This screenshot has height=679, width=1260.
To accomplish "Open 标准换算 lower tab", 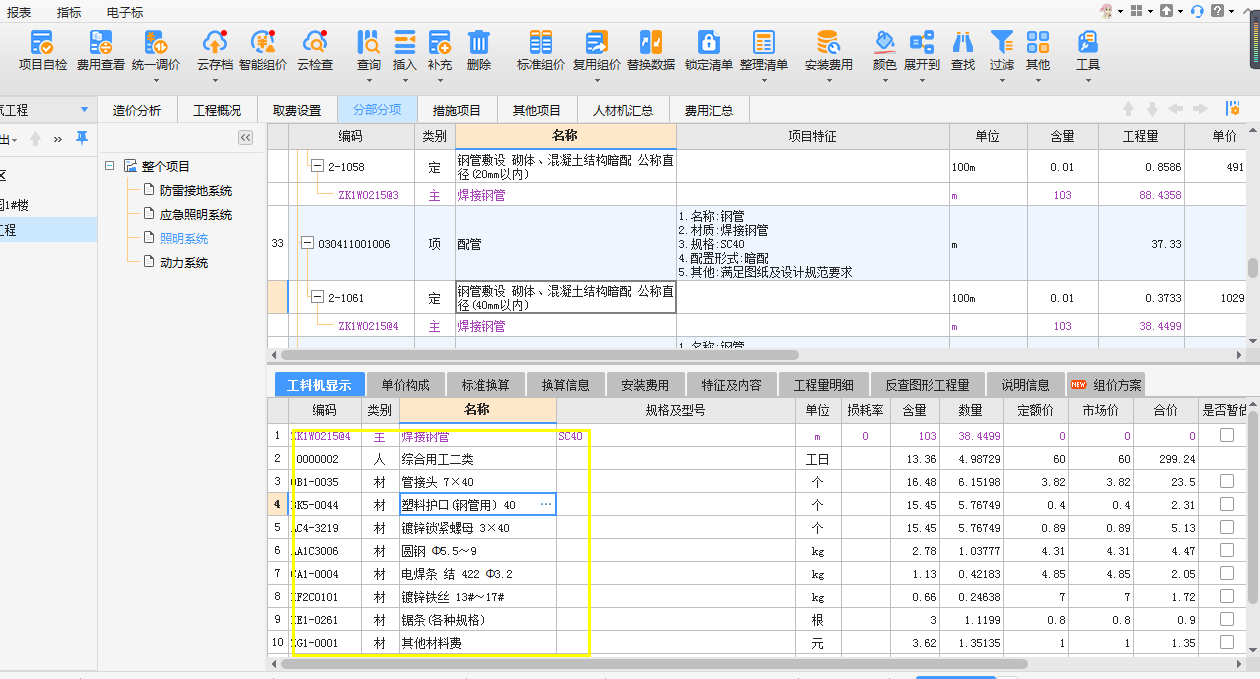I will pos(485,385).
